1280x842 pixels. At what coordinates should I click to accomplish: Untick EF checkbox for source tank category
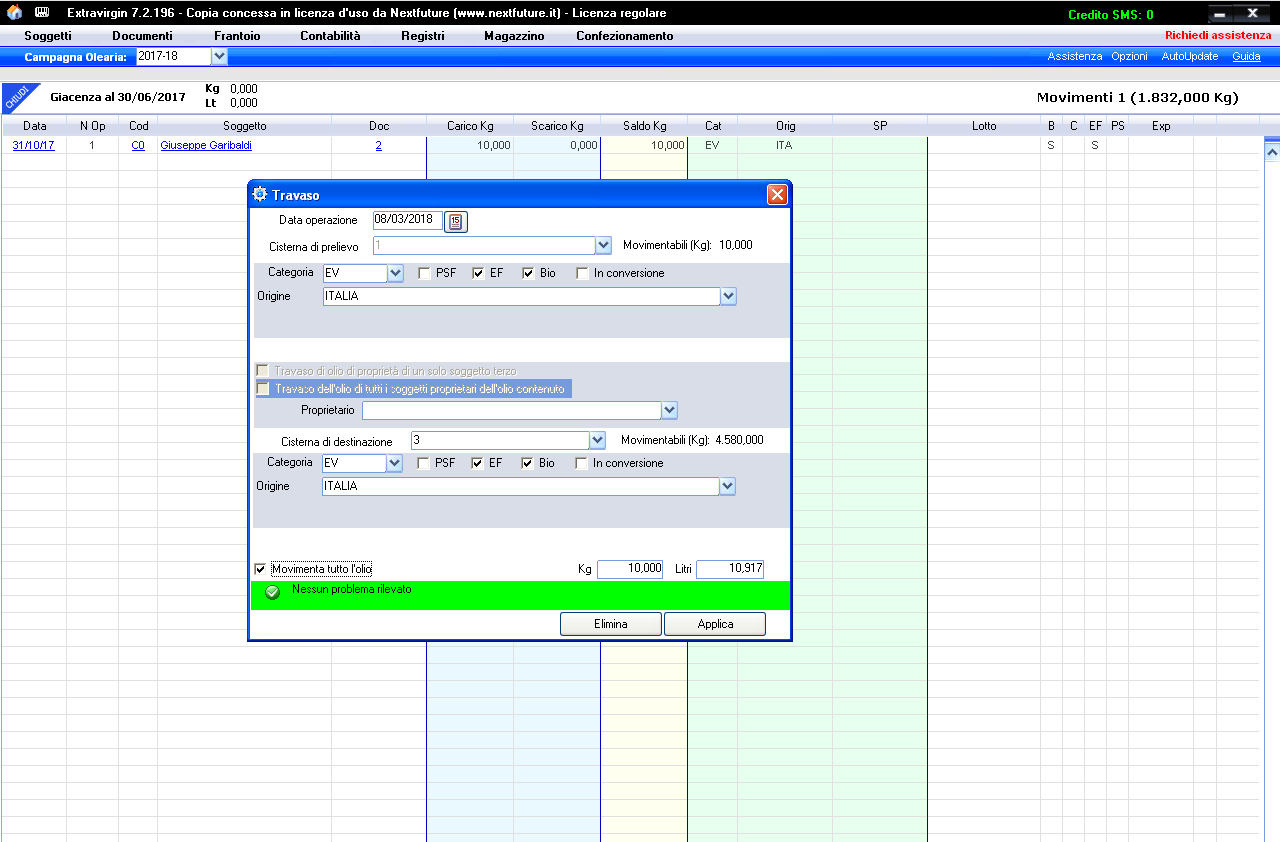(478, 273)
